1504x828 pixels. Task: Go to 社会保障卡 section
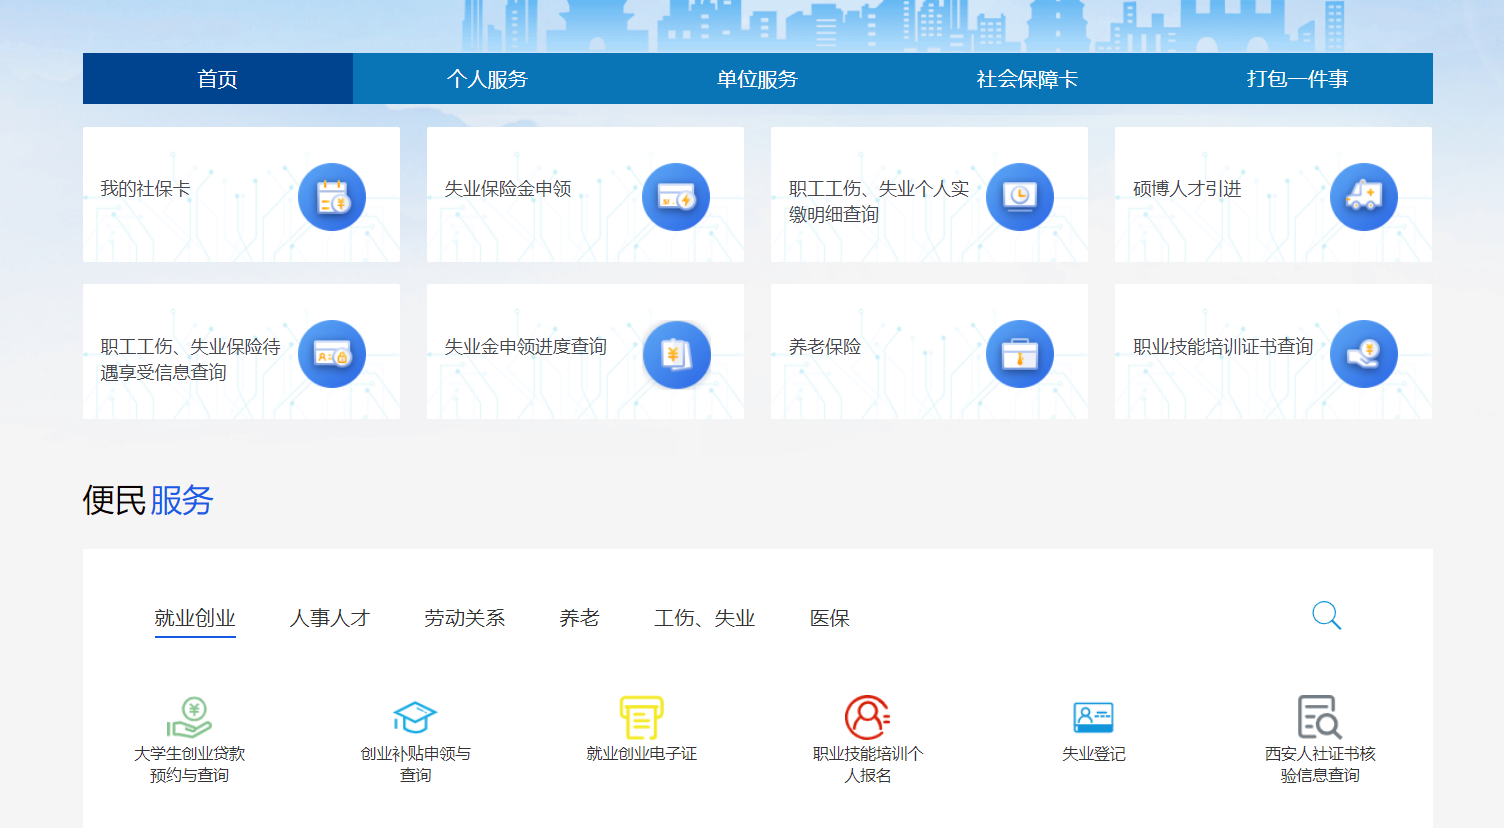[1027, 79]
